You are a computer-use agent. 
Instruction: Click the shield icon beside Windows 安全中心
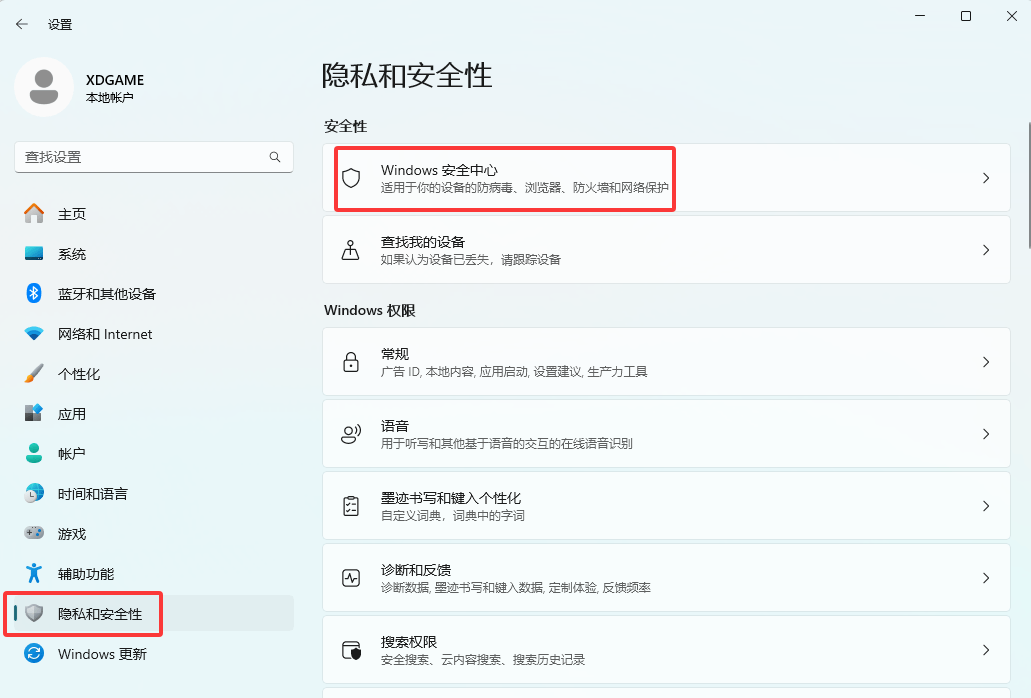pos(351,178)
